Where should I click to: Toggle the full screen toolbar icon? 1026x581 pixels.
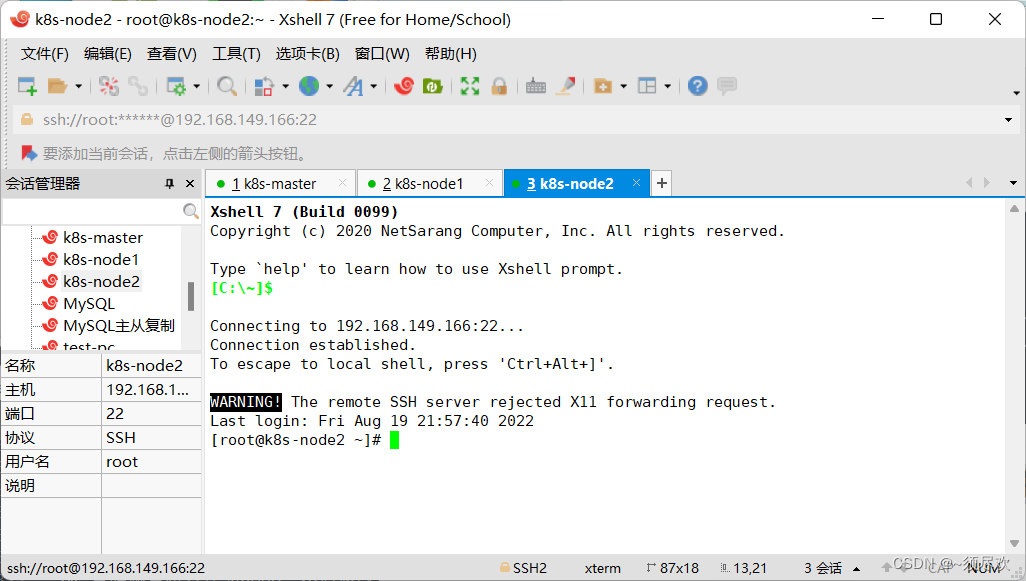click(470, 86)
